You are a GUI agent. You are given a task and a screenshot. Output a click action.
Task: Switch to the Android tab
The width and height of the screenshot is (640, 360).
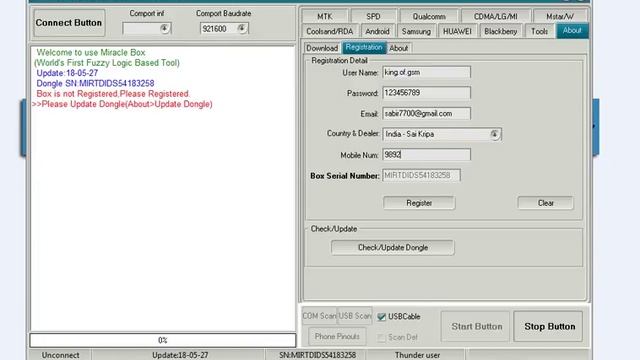point(377,31)
